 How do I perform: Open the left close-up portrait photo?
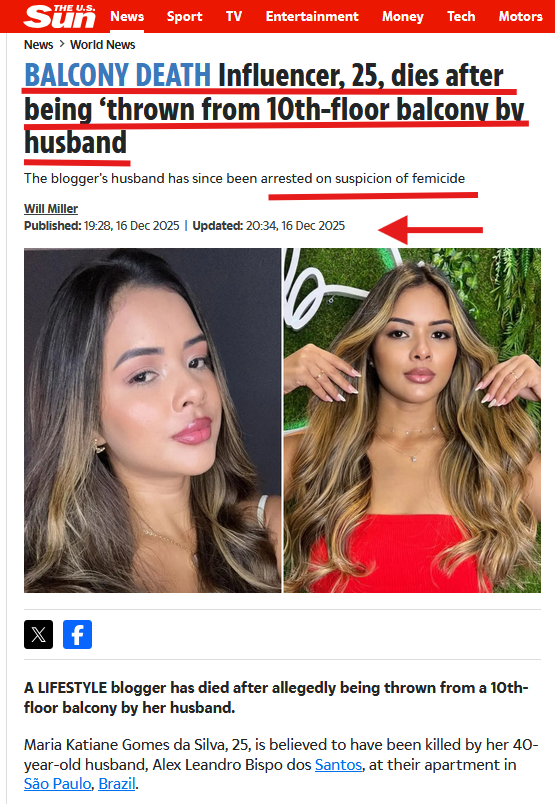pos(152,420)
